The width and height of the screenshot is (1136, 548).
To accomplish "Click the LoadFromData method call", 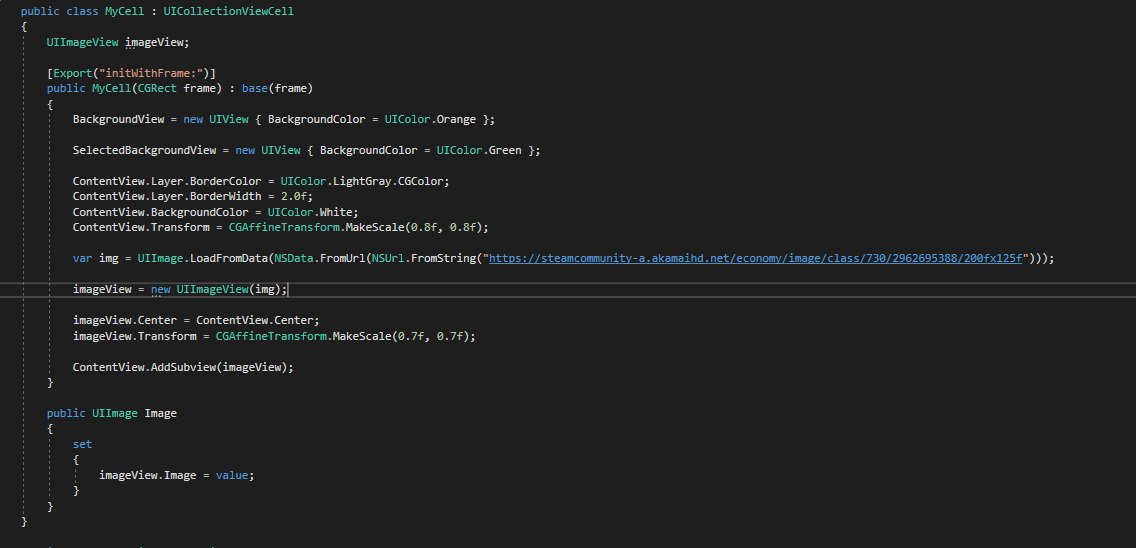I will [229, 258].
